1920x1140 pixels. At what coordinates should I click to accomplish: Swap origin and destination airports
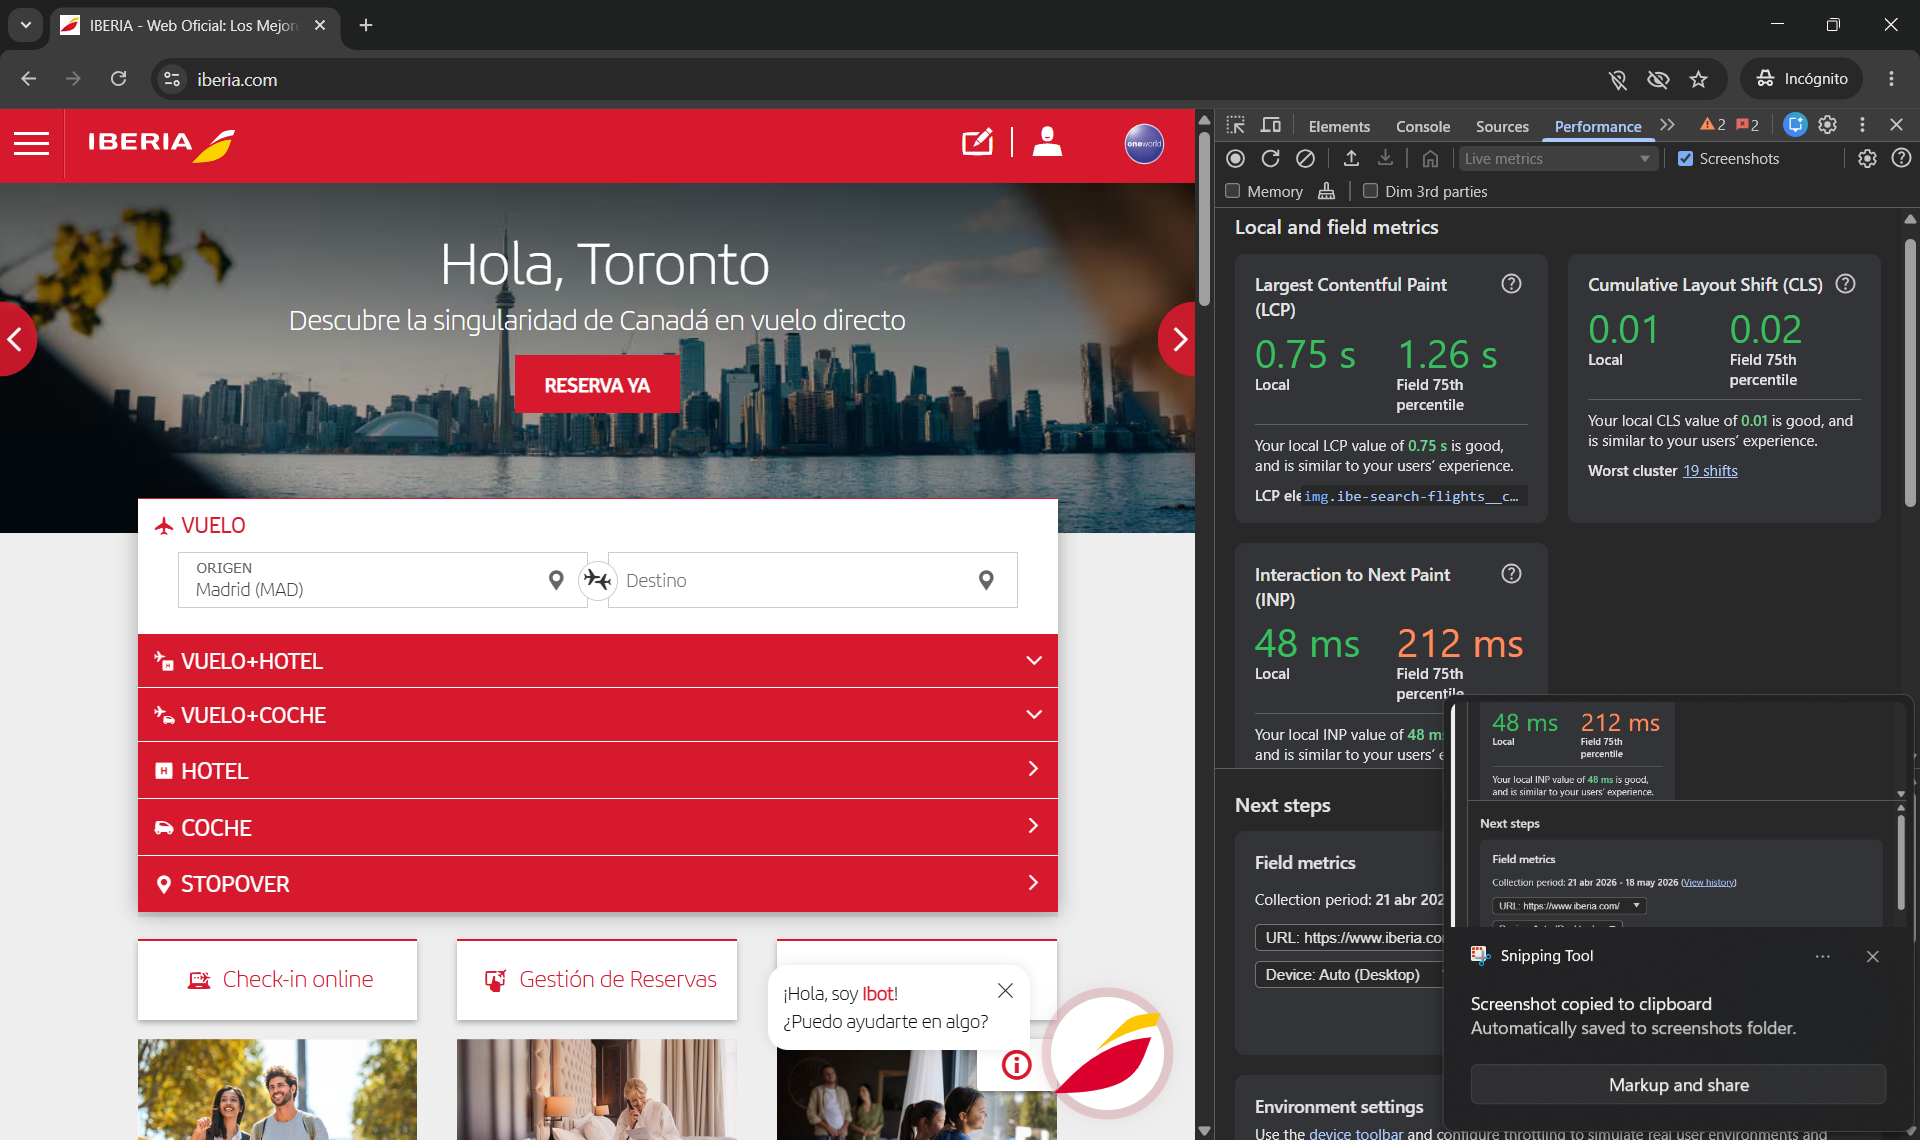tap(597, 580)
